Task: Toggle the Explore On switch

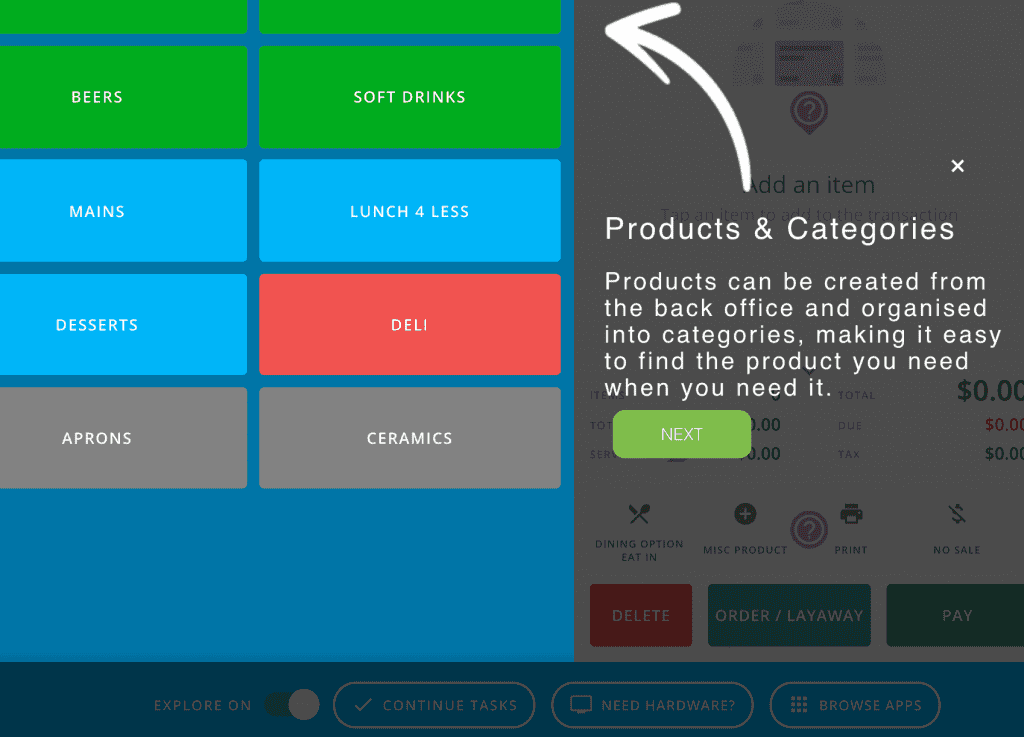Action: (292, 705)
